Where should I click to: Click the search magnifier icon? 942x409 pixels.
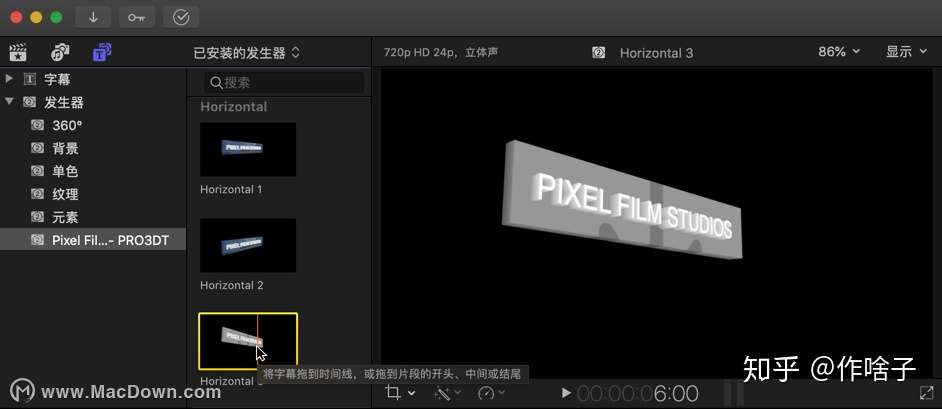(216, 83)
